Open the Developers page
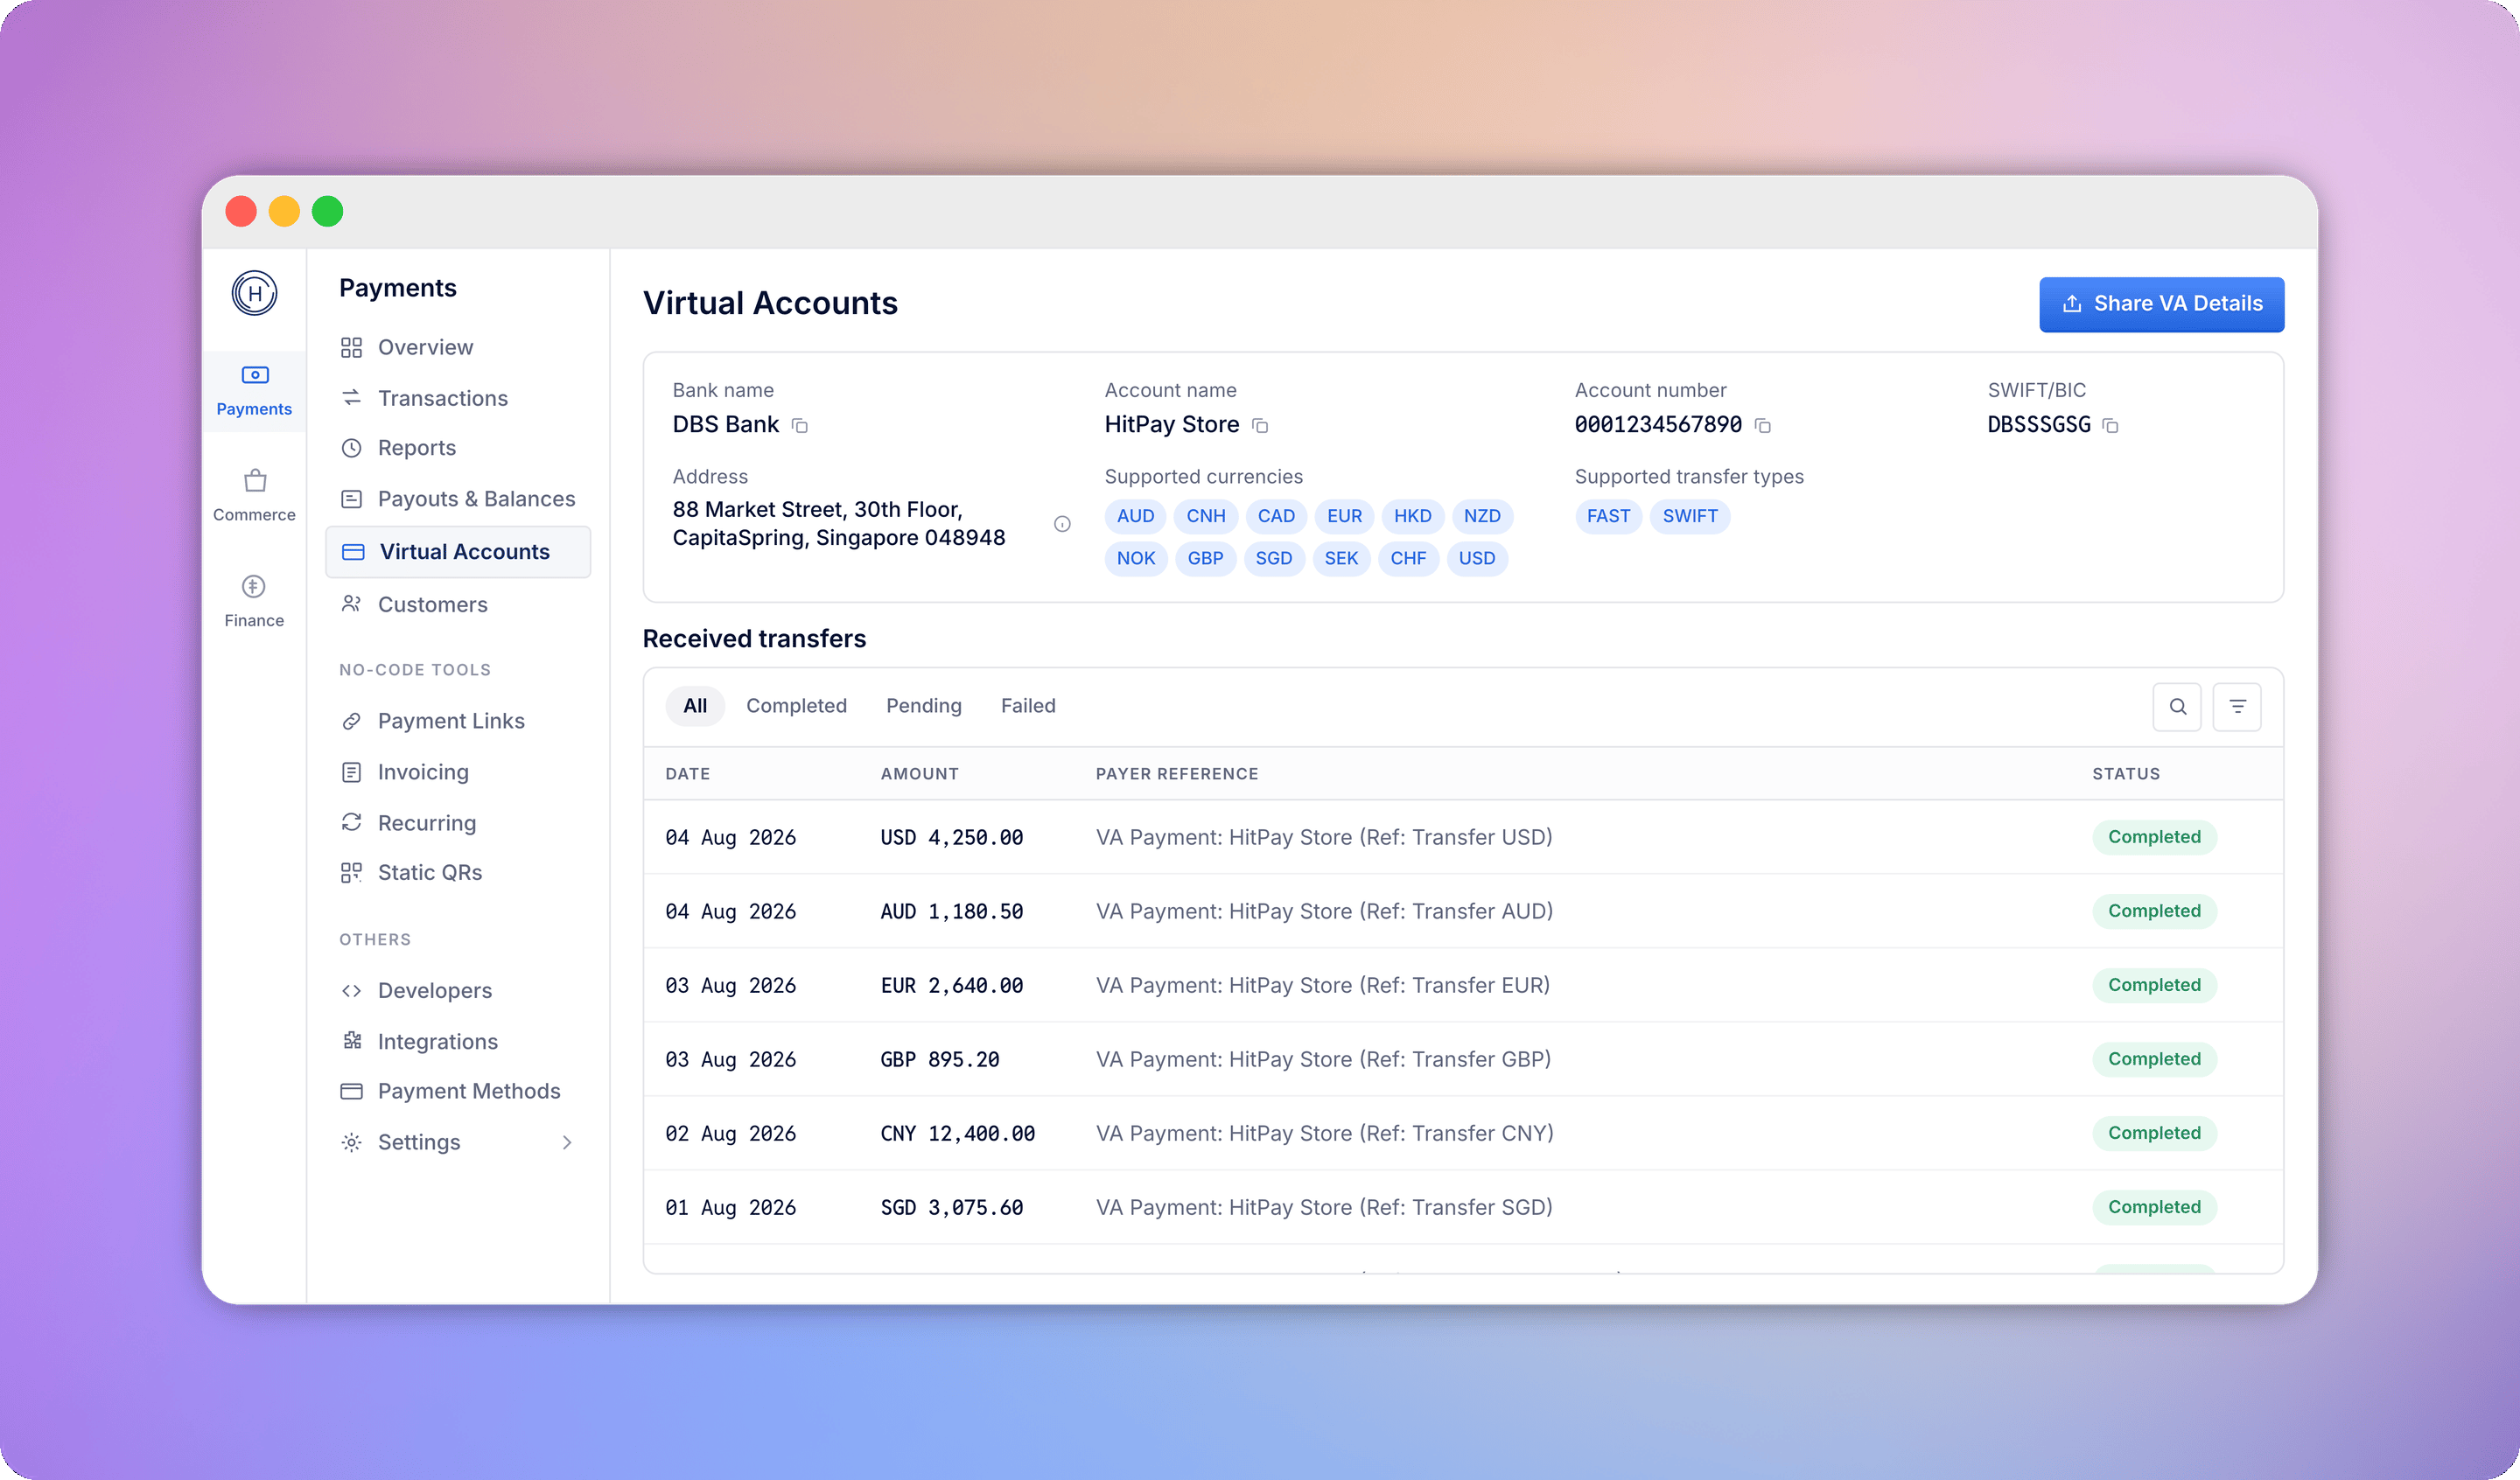Screen dimensions: 2520x1480 coord(435,991)
